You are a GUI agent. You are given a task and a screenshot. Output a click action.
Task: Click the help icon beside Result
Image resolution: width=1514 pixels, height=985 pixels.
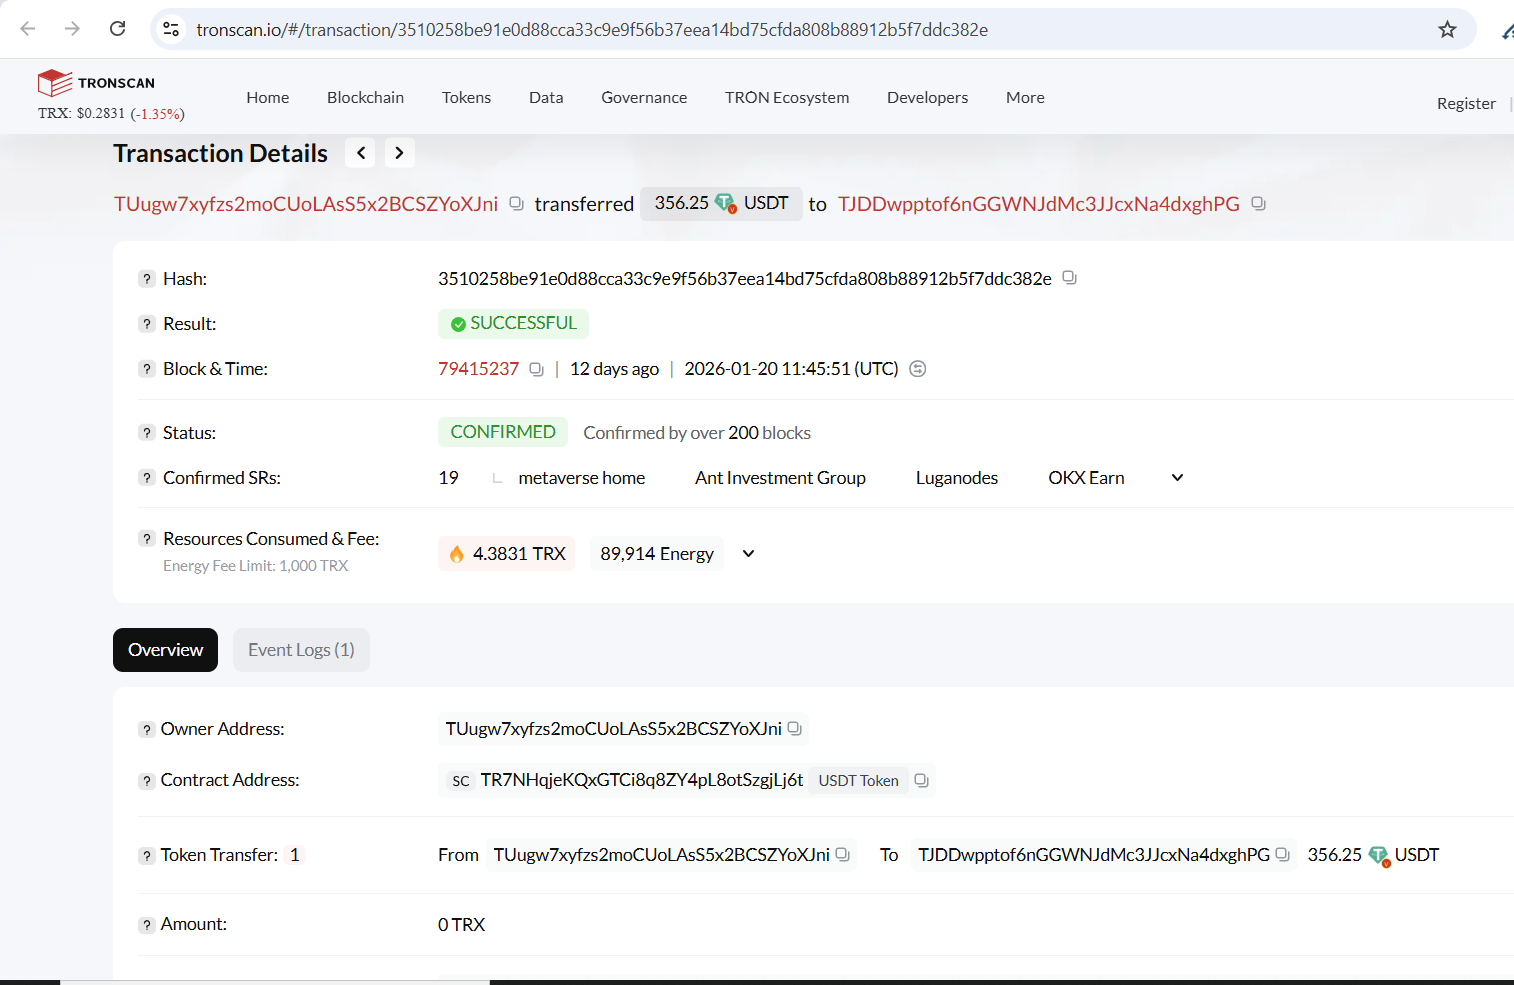147,324
